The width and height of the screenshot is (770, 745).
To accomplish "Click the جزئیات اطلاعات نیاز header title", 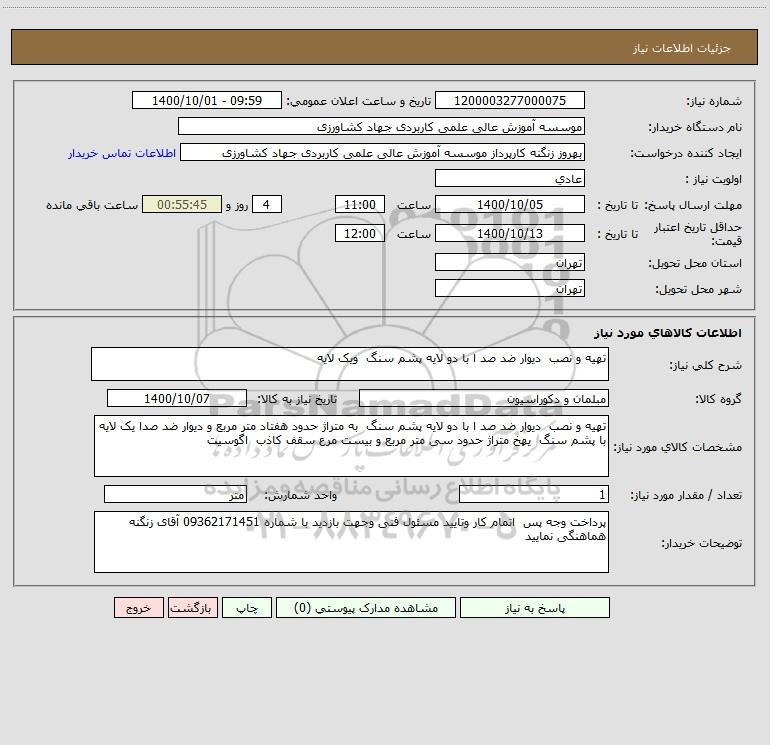I will pyautogui.click(x=682, y=48).
